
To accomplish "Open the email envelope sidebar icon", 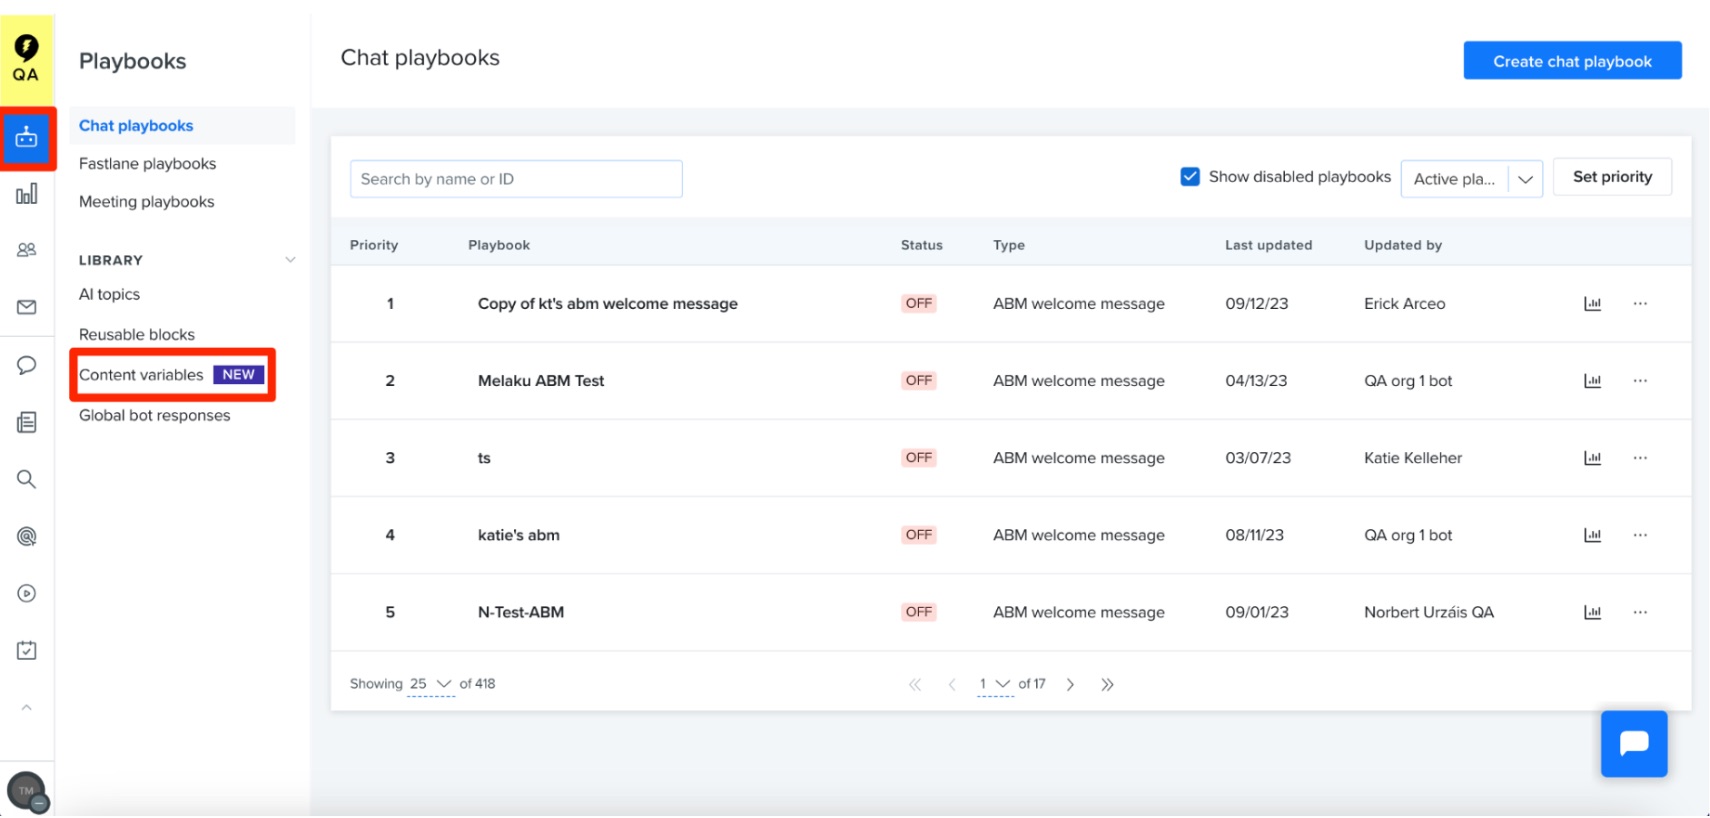I will pyautogui.click(x=27, y=307).
